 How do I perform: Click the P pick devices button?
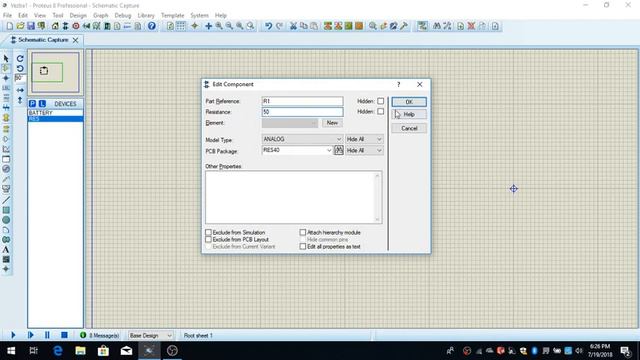[32, 104]
